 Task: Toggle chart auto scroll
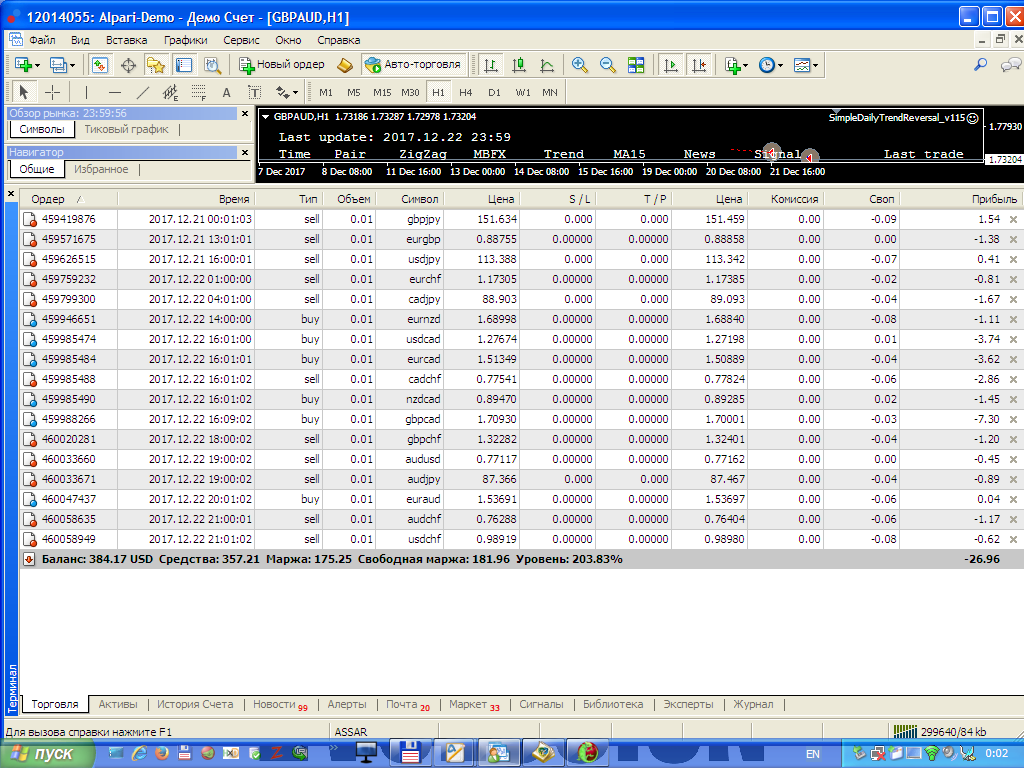(670, 65)
